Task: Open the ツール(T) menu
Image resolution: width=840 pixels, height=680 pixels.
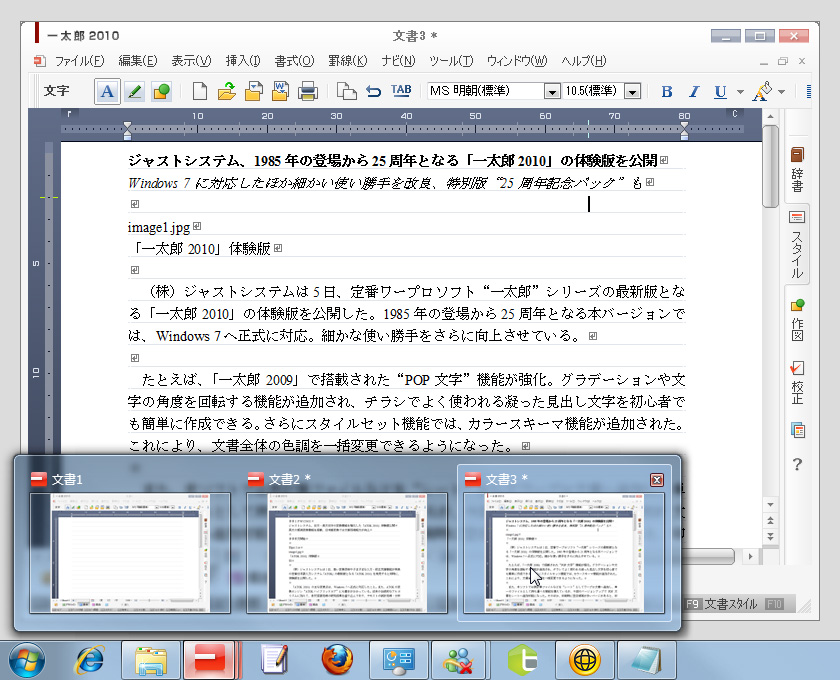Action: [451, 61]
